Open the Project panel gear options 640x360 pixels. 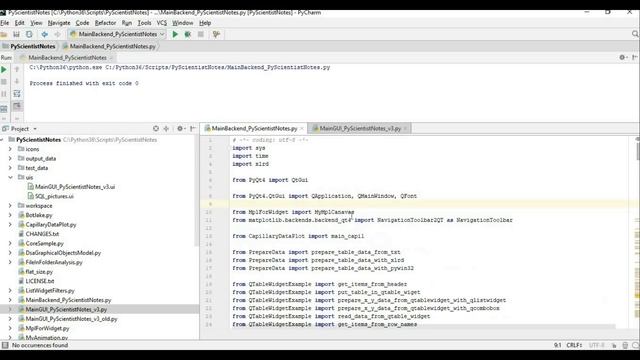pyautogui.click(x=180, y=129)
